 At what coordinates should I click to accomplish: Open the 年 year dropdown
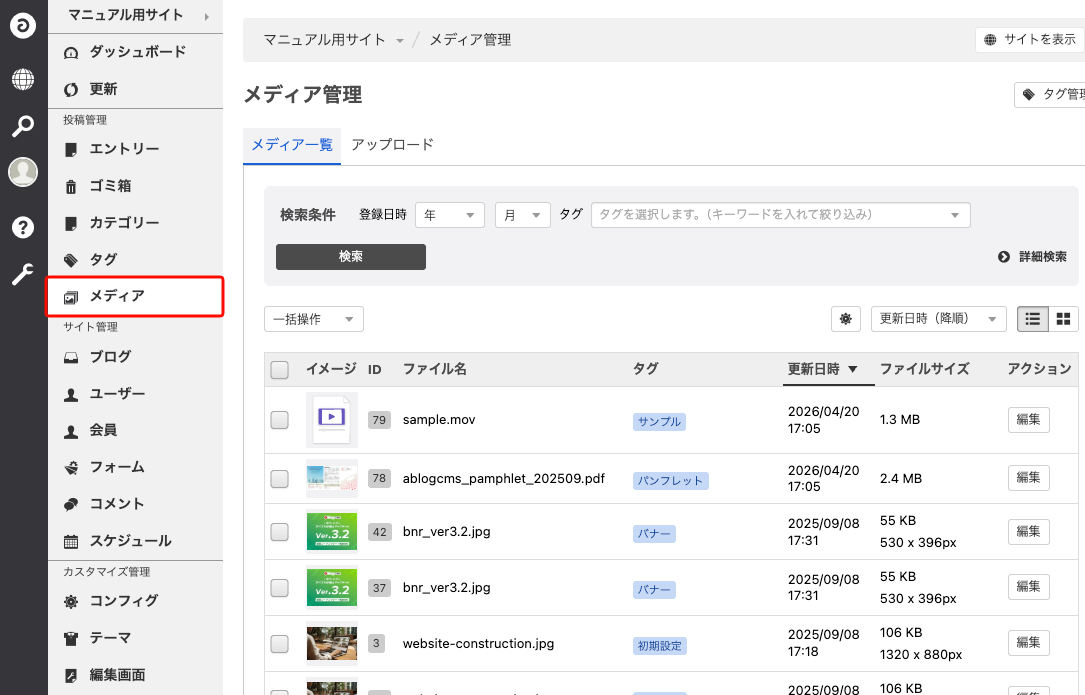449,215
